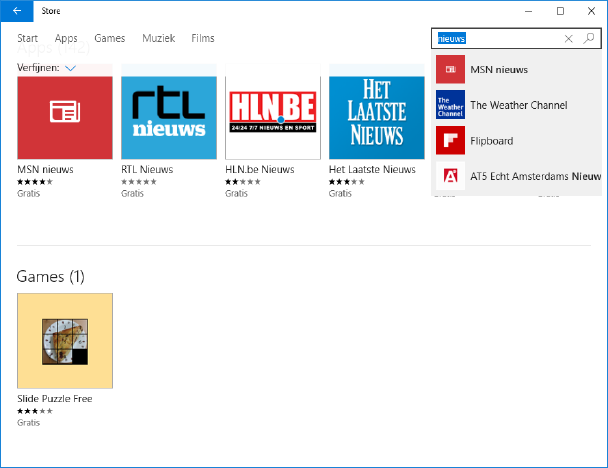This screenshot has height=468, width=608.
Task: Close the Store window
Action: pos(591,11)
